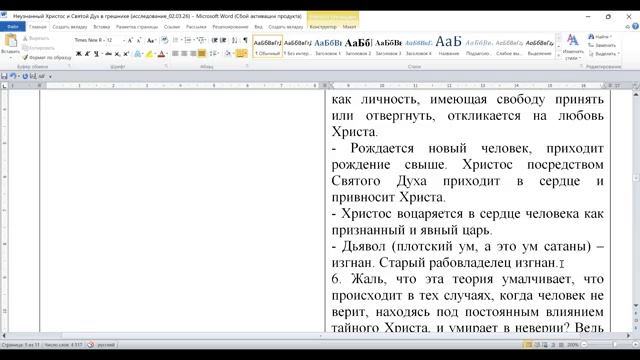Screen dimensions: 640x360
Task: Expand the styles gallery more arrow
Action: pyautogui.click(x=558, y=56)
